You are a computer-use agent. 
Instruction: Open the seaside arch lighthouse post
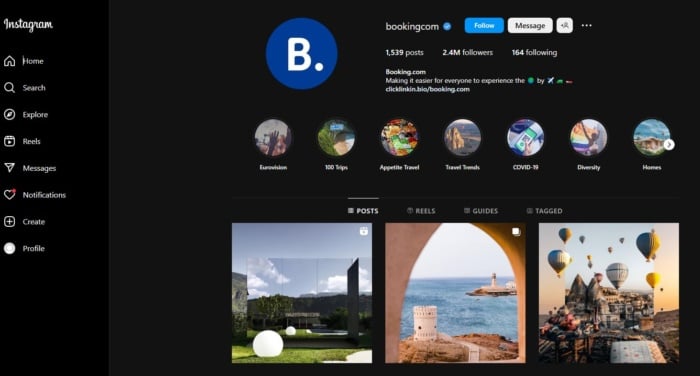click(x=455, y=293)
